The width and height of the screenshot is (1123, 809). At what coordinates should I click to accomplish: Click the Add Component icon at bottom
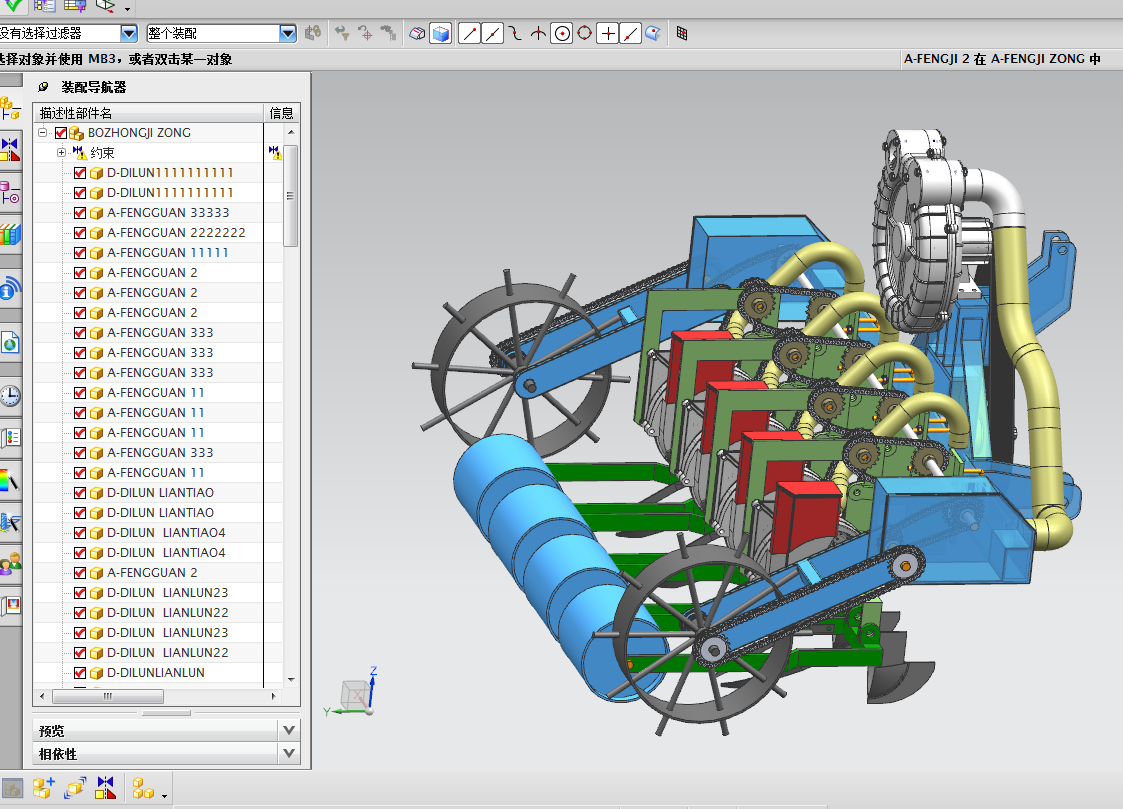(x=42, y=788)
